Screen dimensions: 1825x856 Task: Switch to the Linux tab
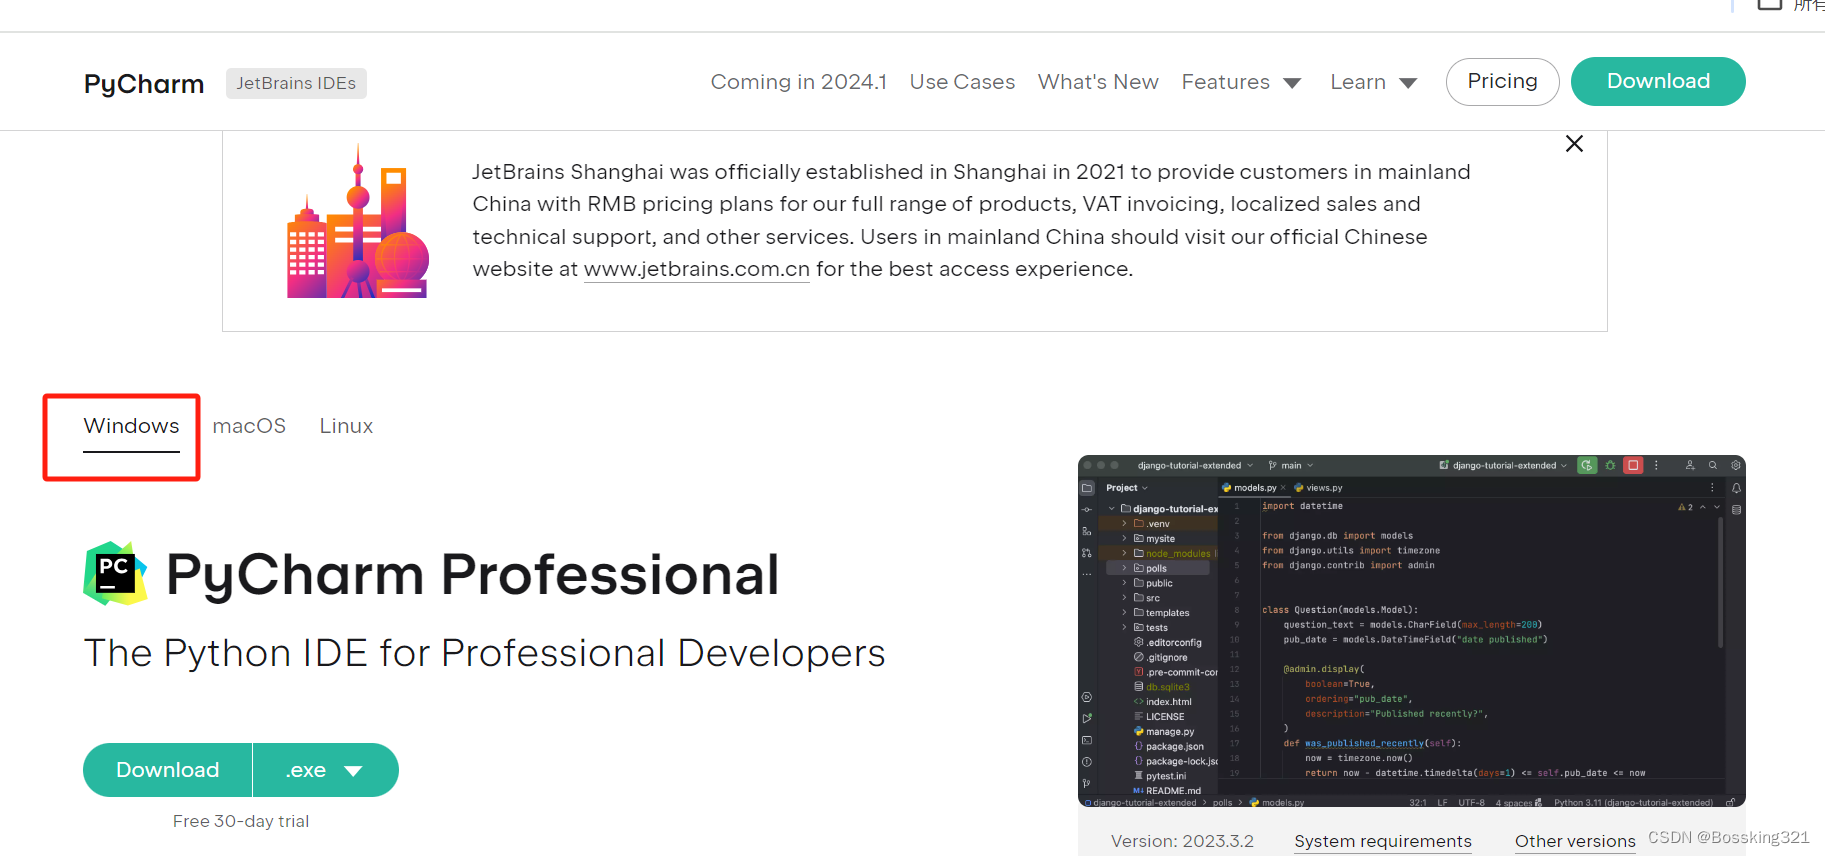click(x=346, y=426)
